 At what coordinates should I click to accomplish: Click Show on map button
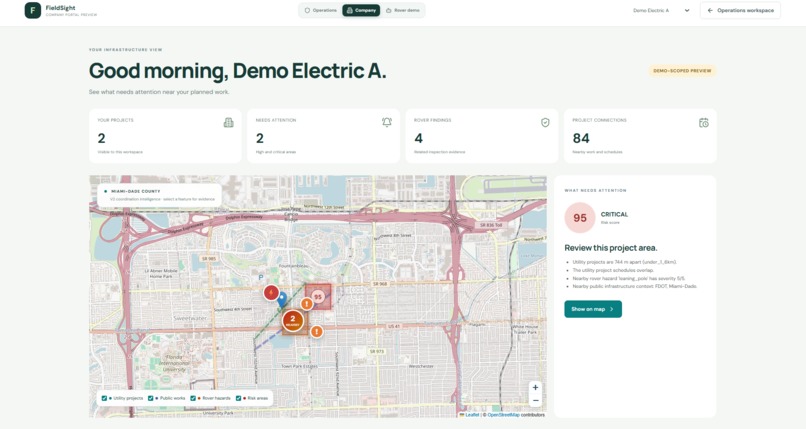593,309
